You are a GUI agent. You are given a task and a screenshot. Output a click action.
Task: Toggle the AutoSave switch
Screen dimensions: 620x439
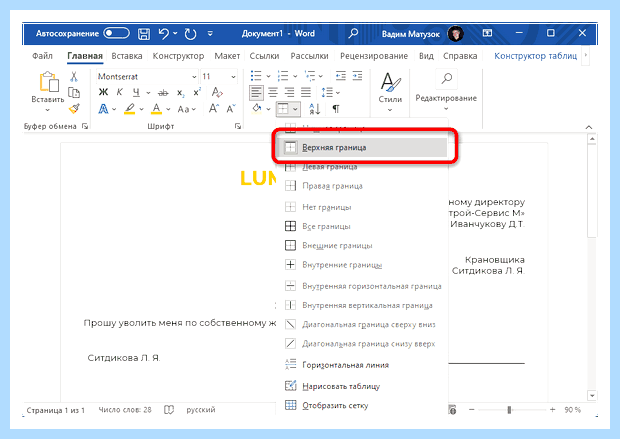116,33
